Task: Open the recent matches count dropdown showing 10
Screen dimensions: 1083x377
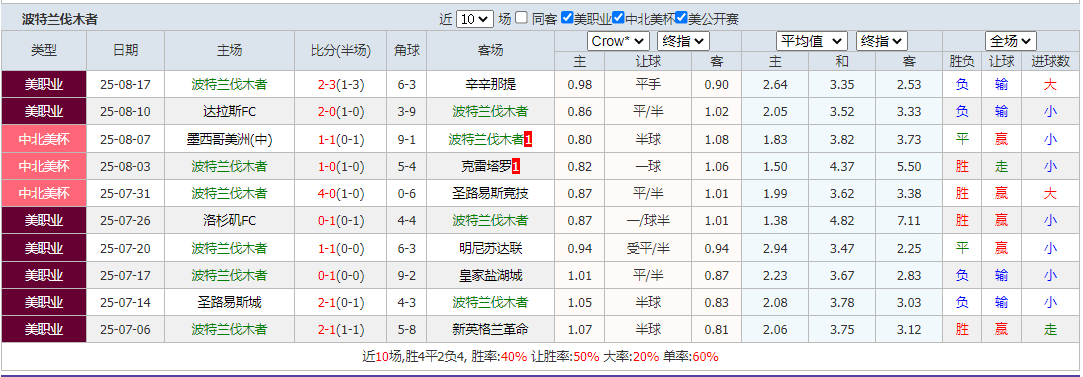Action: pyautogui.click(x=475, y=19)
